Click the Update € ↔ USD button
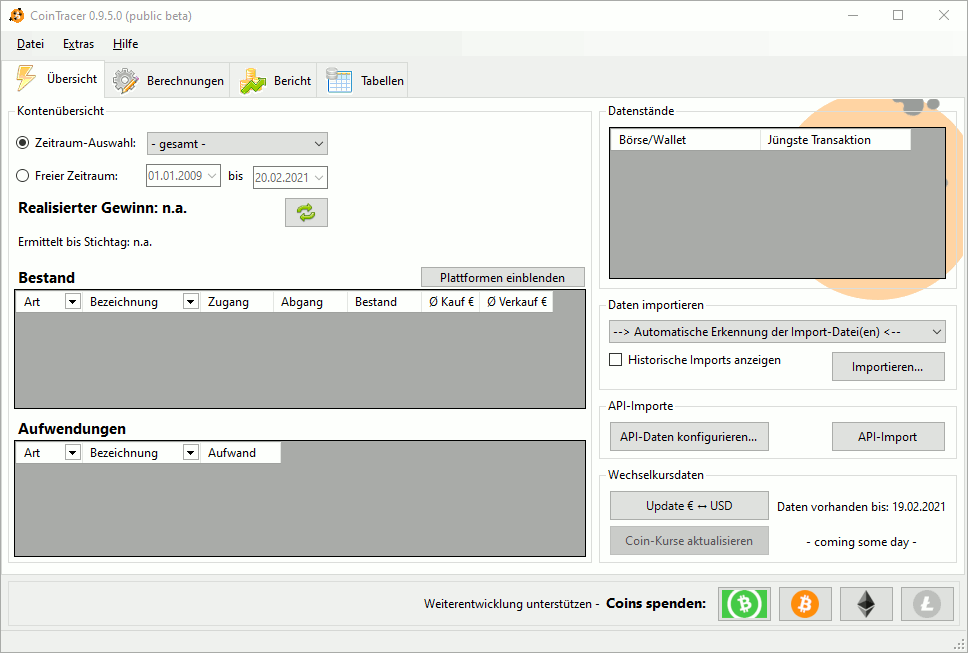The width and height of the screenshot is (968, 653). click(x=689, y=505)
